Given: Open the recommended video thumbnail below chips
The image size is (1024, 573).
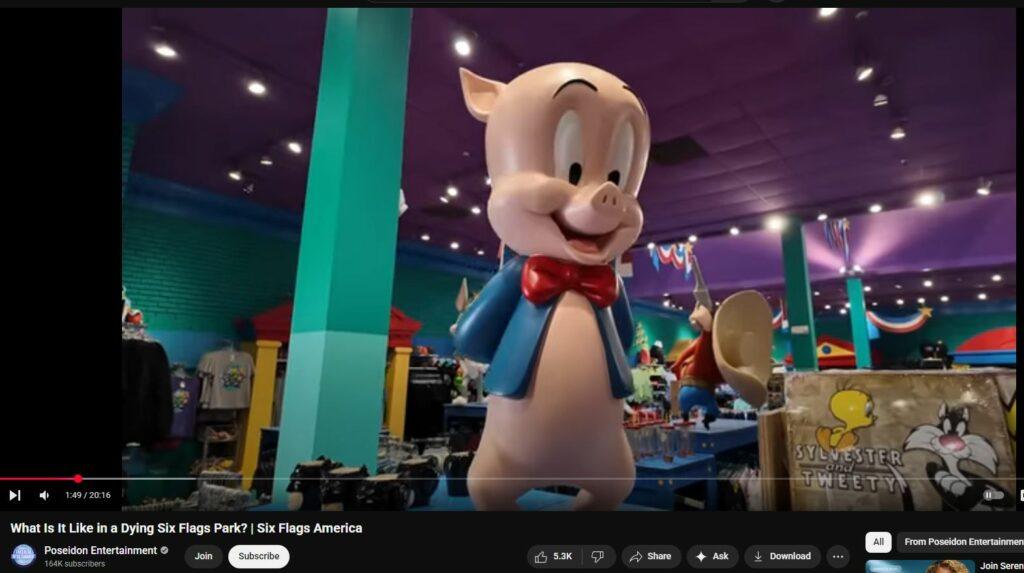Looking at the screenshot, I should click(x=920, y=566).
